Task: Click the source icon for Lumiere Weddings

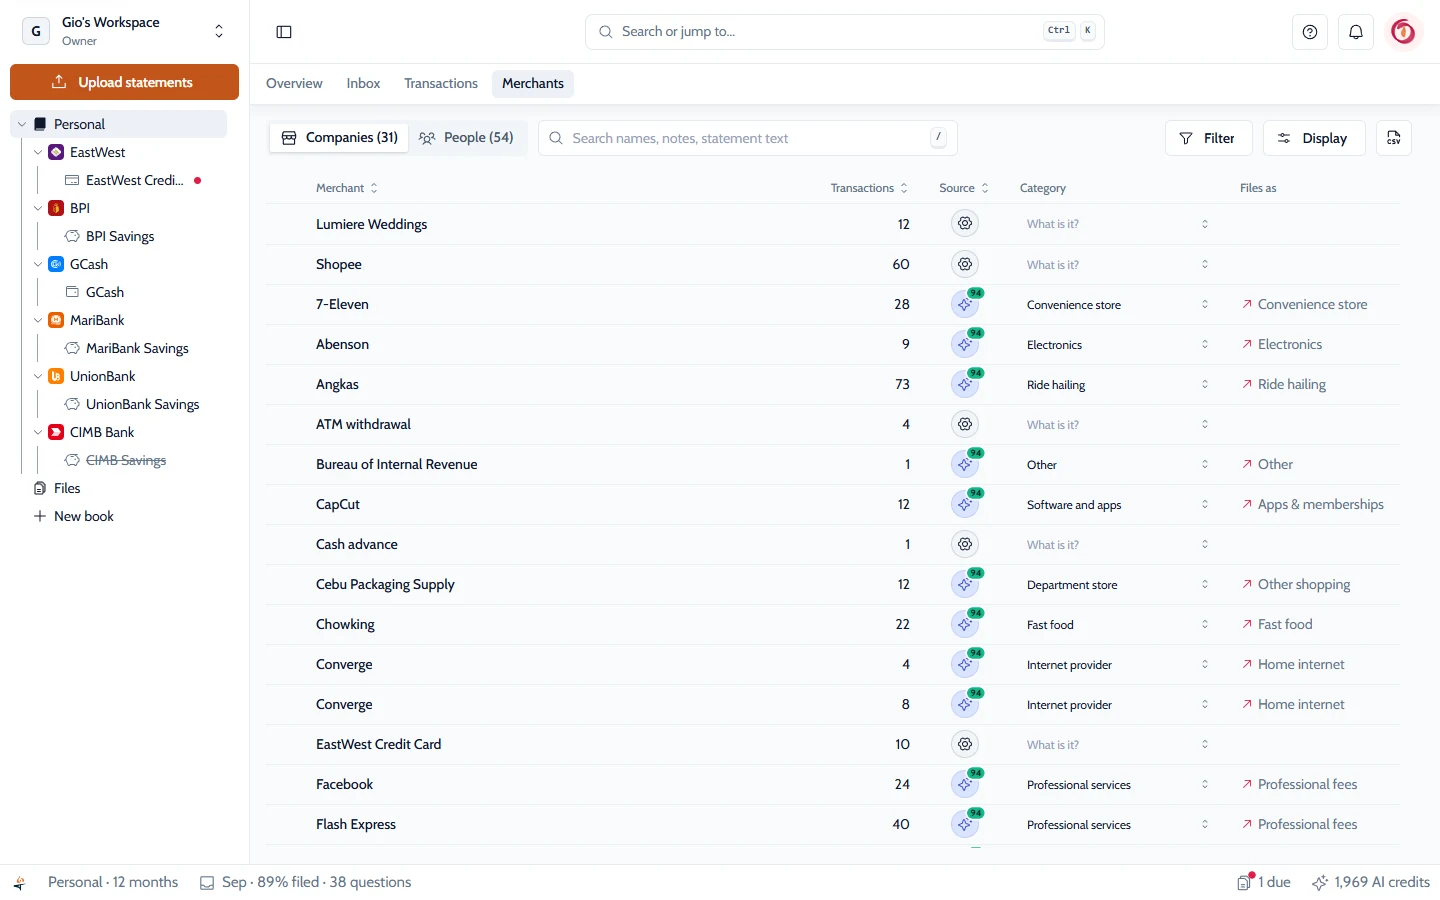Action: pos(965,224)
